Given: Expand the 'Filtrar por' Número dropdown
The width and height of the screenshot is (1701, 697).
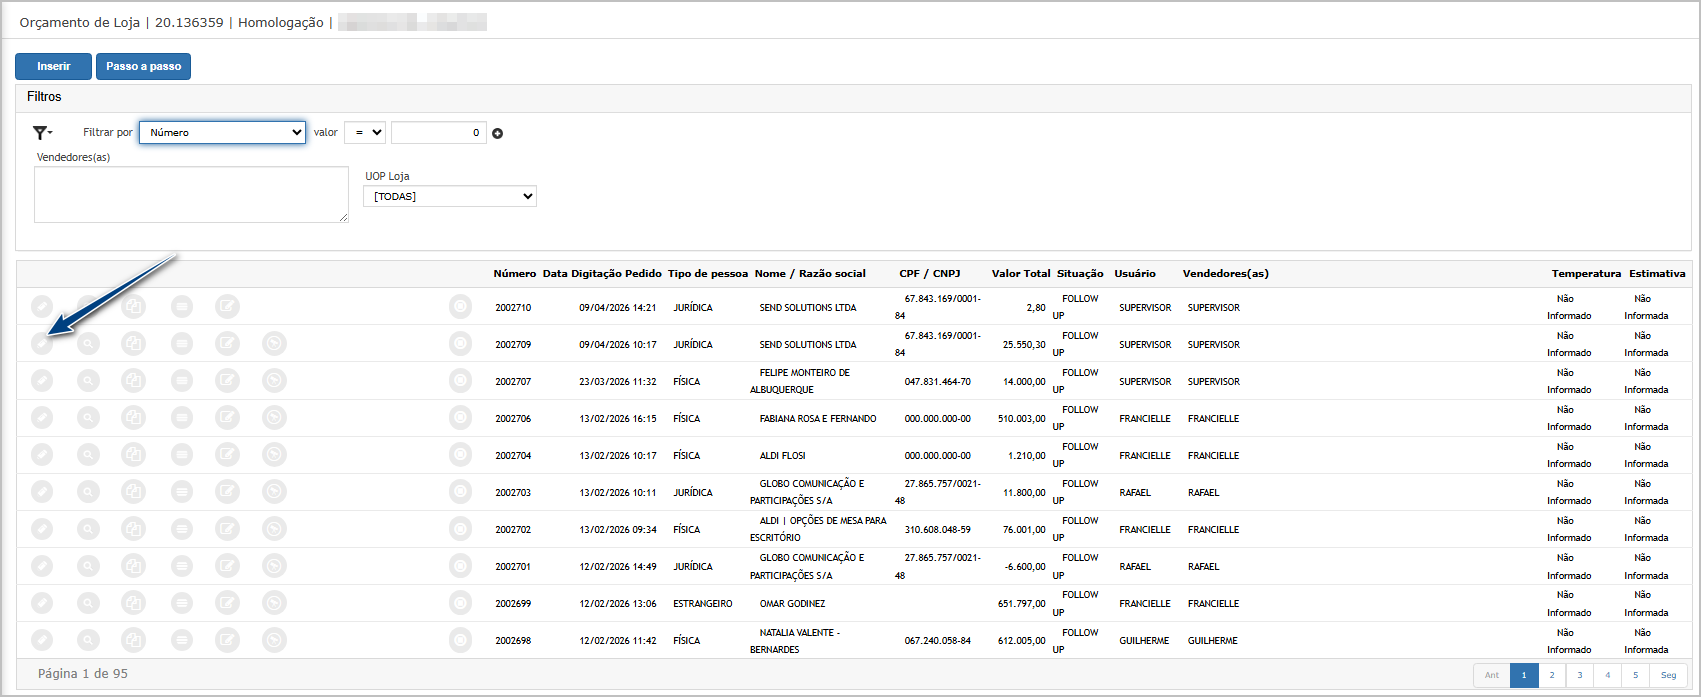Looking at the screenshot, I should click(x=222, y=132).
